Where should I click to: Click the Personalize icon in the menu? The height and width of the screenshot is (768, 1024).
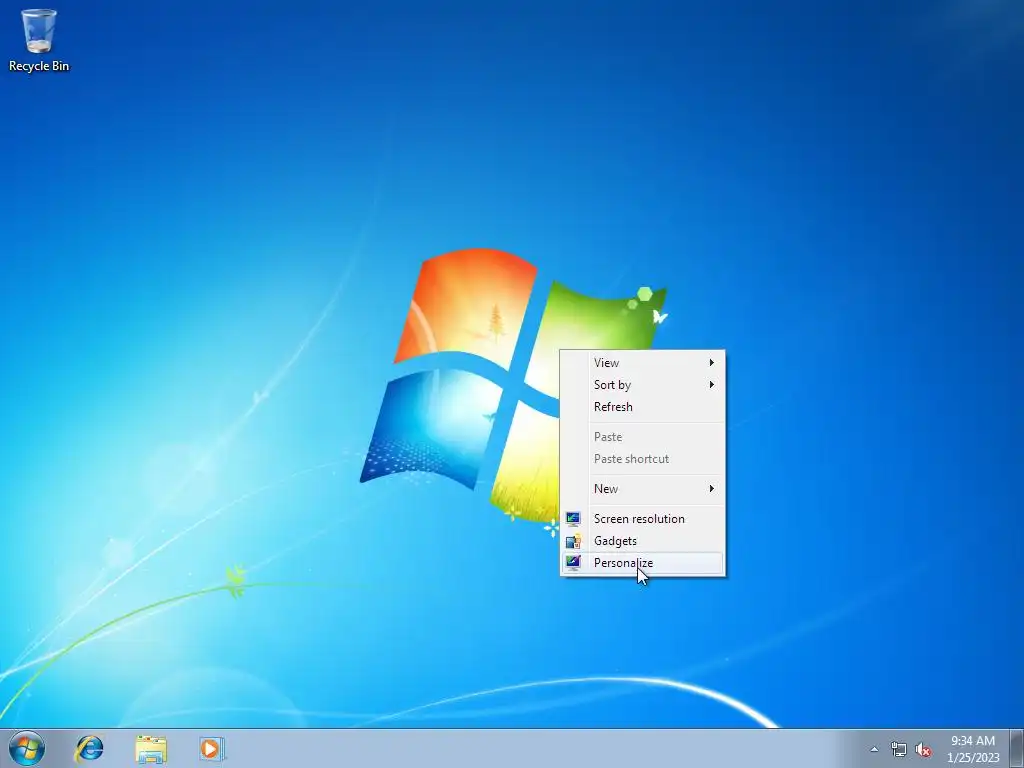573,563
